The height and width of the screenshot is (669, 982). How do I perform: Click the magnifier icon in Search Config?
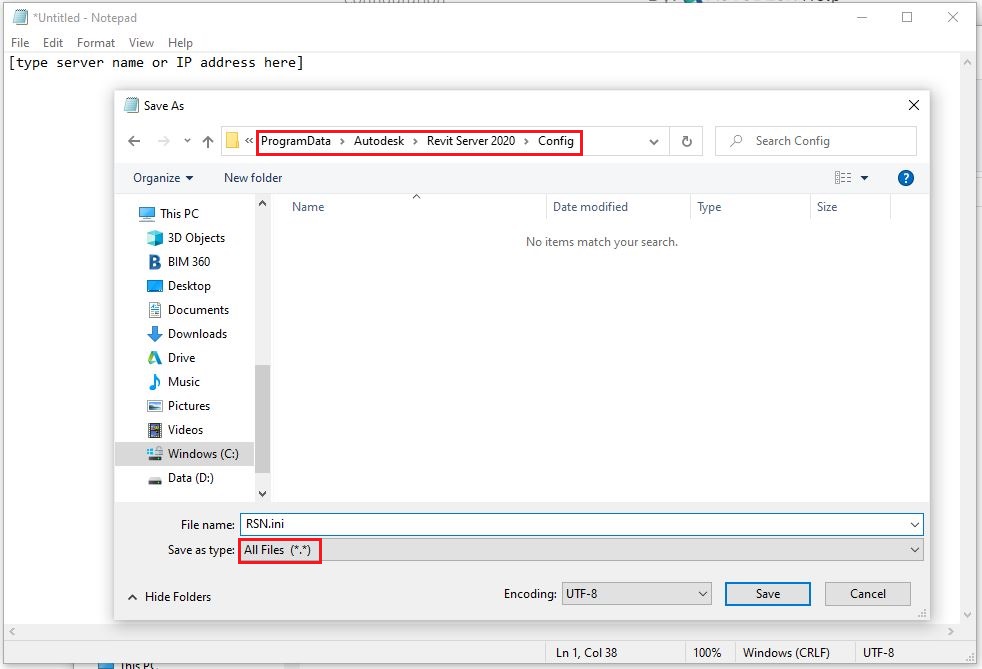tap(736, 141)
